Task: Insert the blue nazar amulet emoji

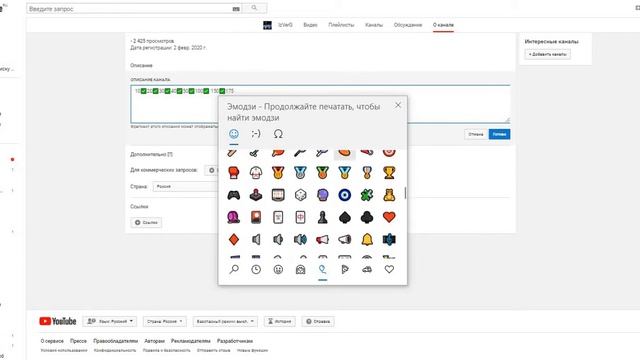Action: pos(344,195)
